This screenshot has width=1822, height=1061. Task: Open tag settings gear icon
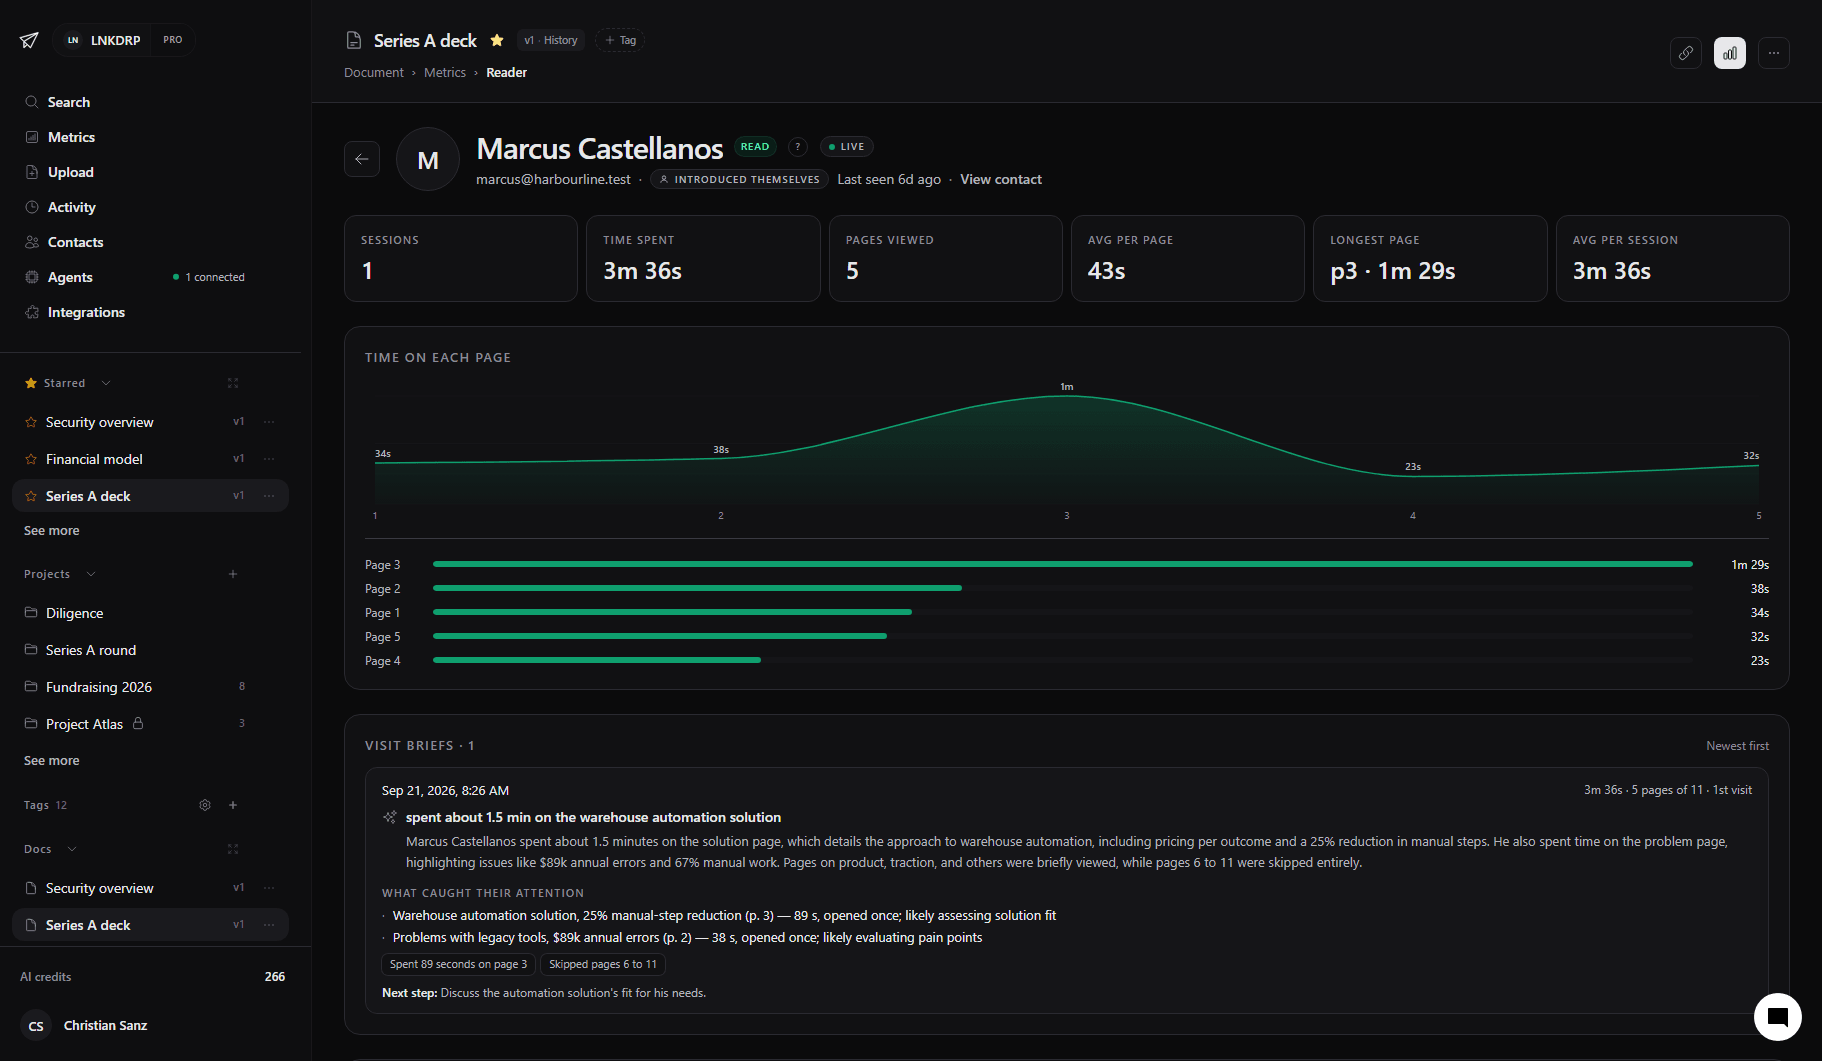click(x=205, y=805)
